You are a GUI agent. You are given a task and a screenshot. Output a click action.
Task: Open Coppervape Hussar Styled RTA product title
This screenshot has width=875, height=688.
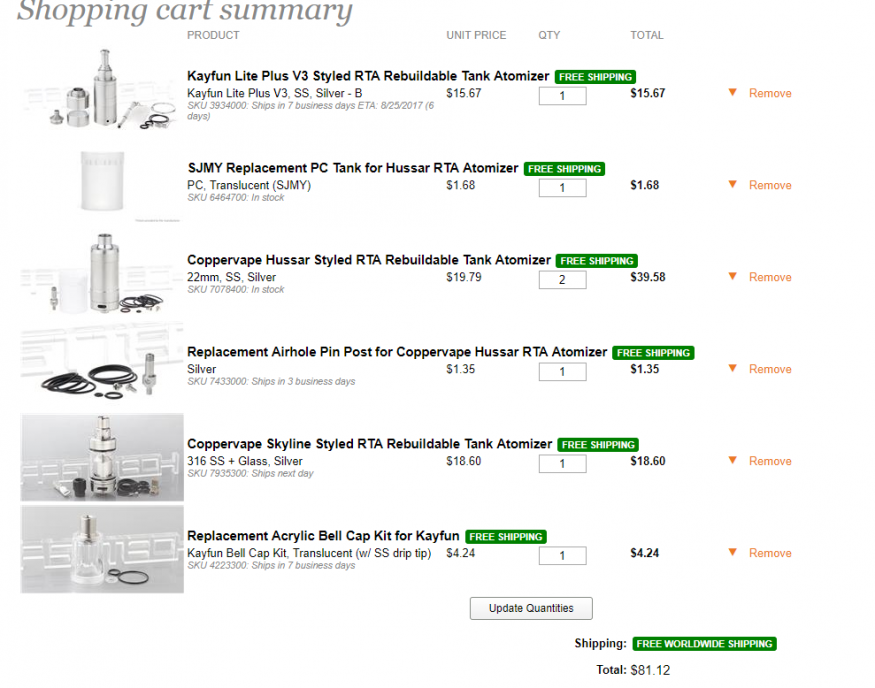[x=369, y=260]
